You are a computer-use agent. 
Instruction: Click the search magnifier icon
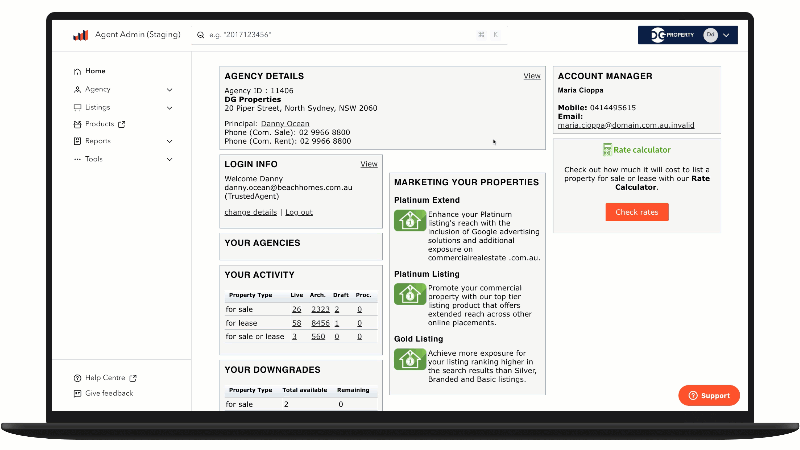(x=201, y=35)
